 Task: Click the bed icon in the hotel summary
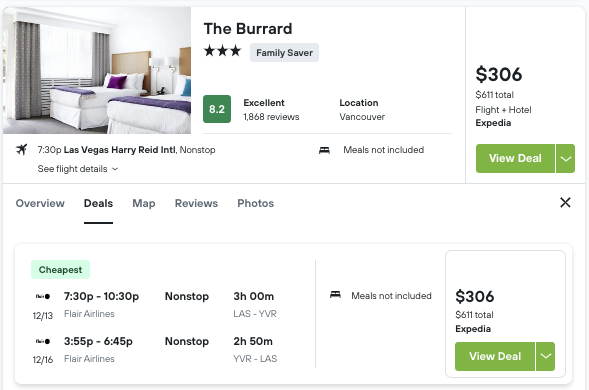click(324, 150)
